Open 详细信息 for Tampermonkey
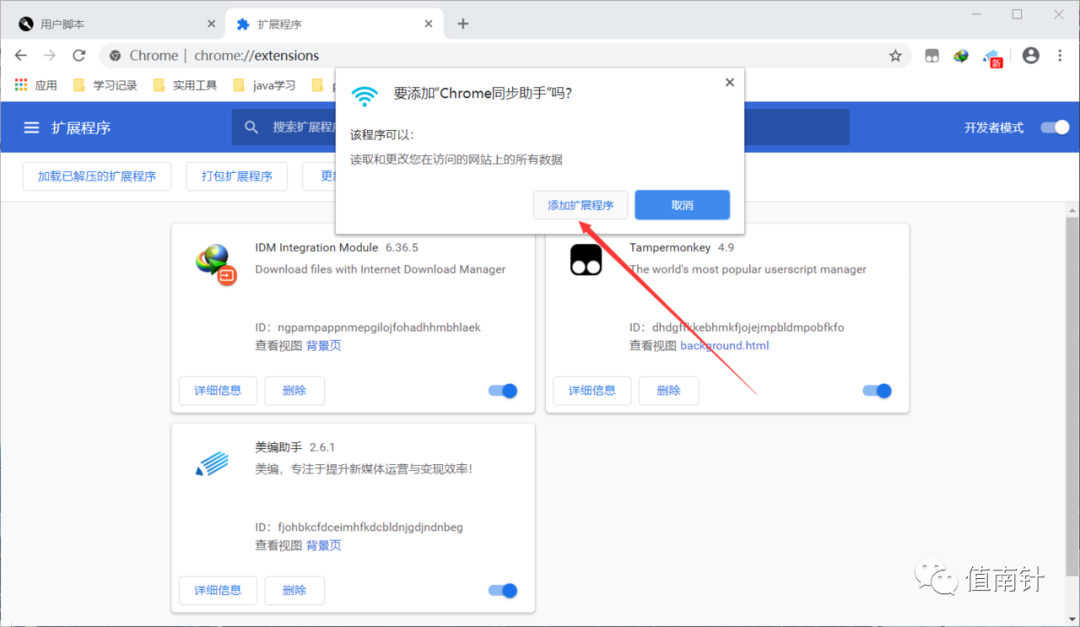The height and width of the screenshot is (627, 1080). (592, 391)
